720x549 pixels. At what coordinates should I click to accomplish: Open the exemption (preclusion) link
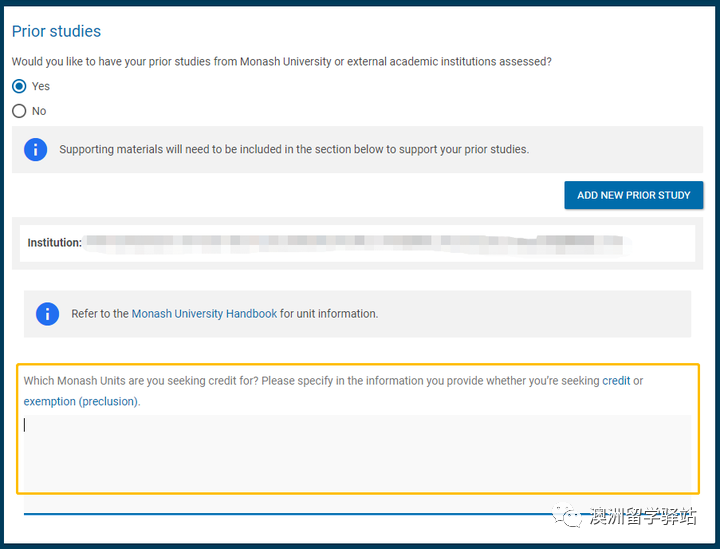click(81, 402)
